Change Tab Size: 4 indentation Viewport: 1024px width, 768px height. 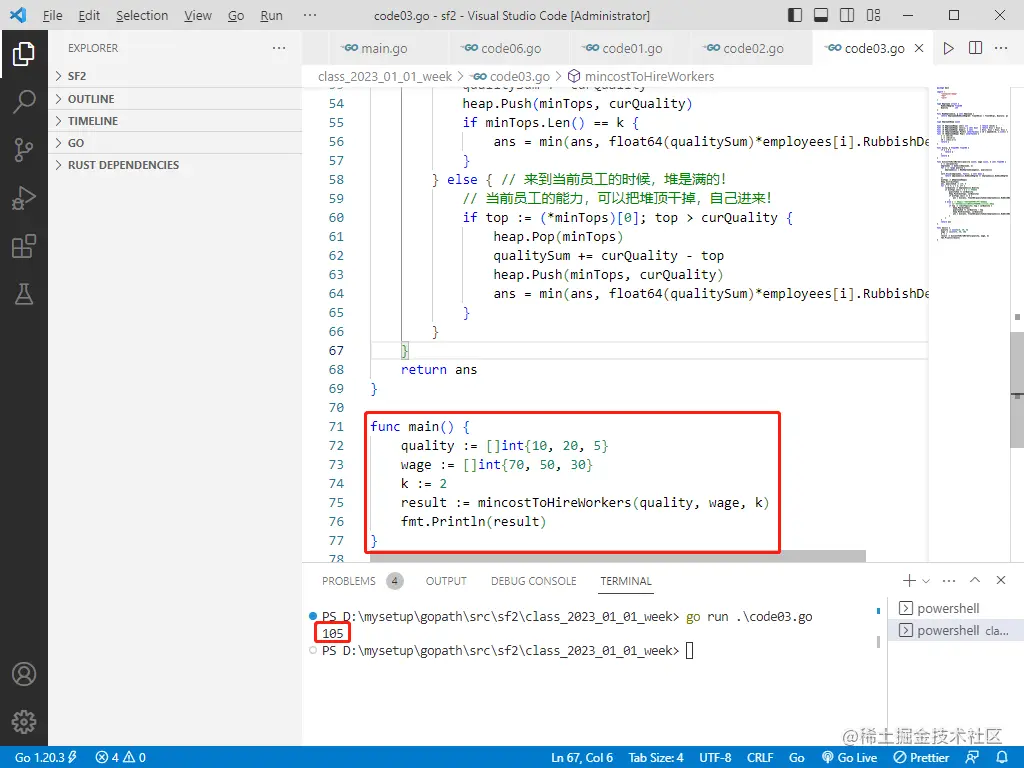[656, 758]
